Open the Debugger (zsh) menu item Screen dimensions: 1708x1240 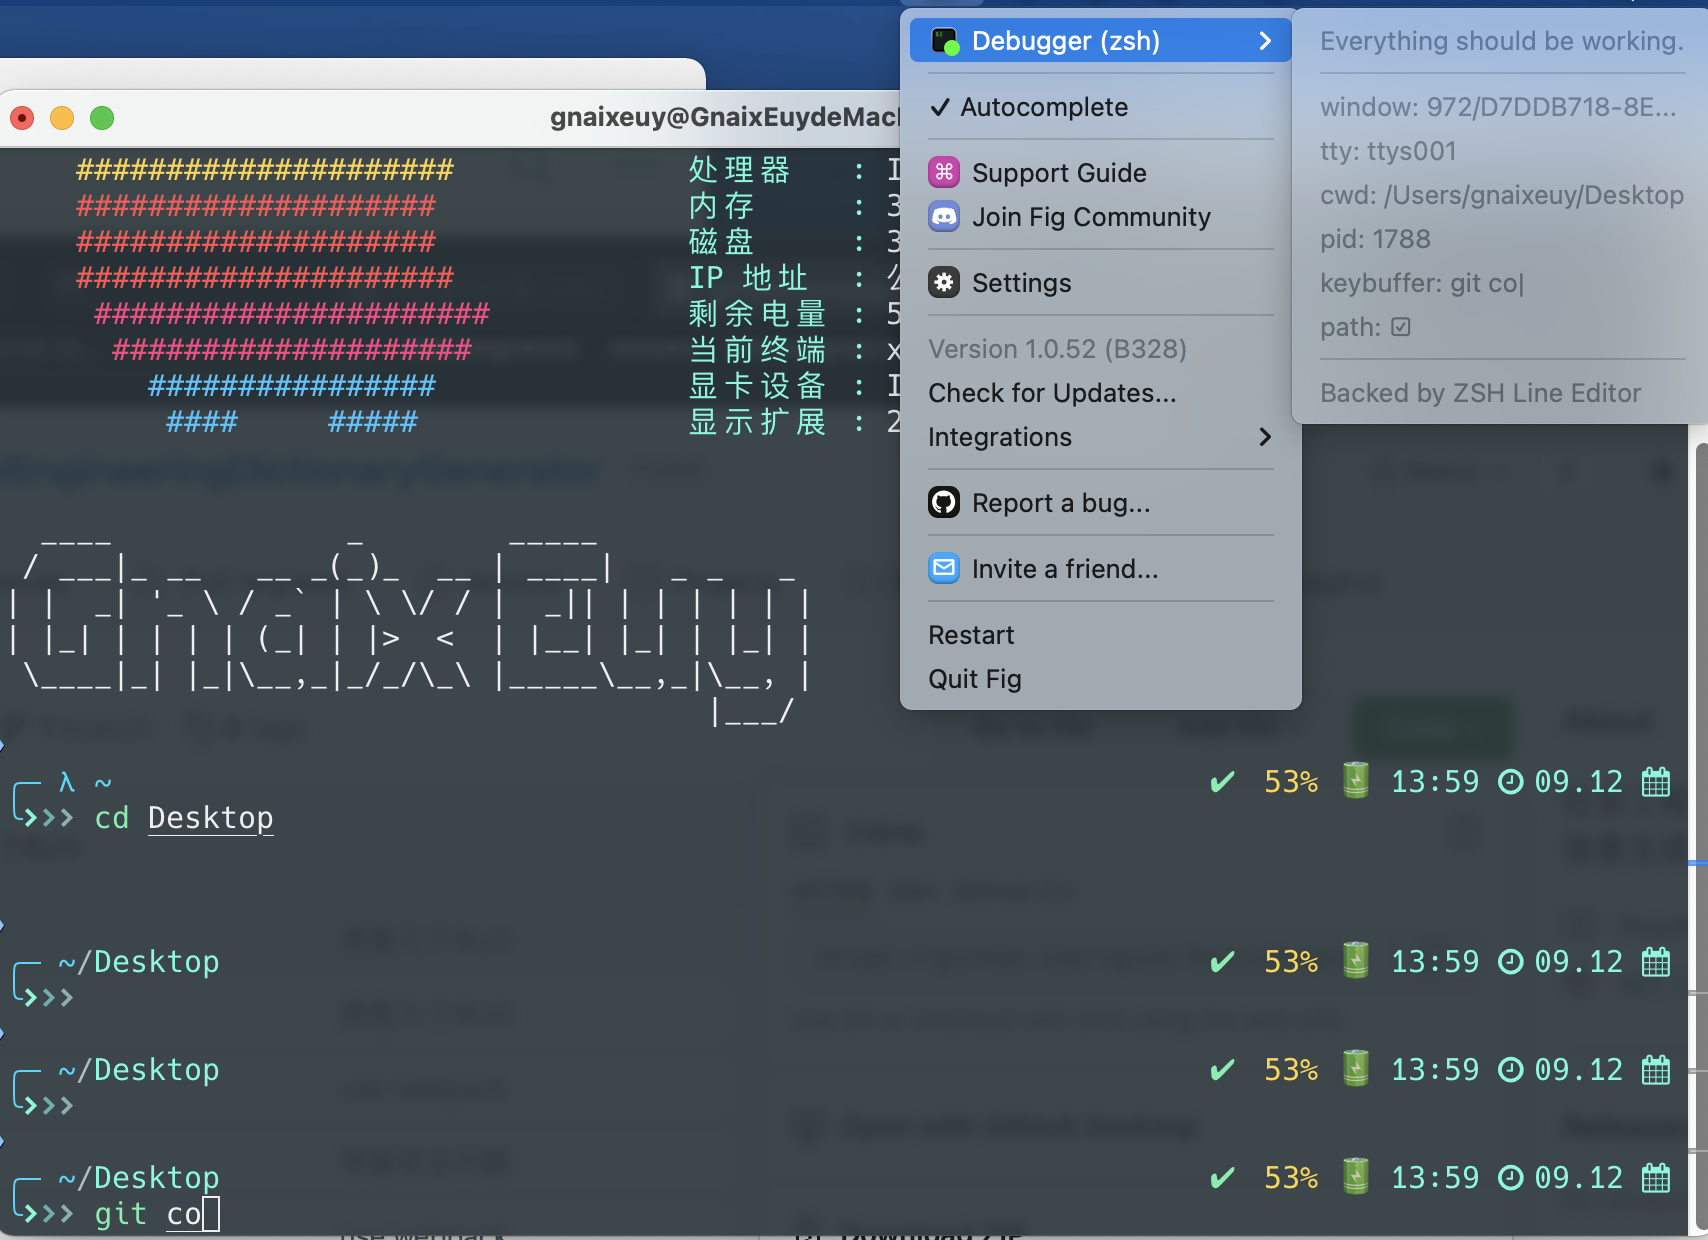1100,41
